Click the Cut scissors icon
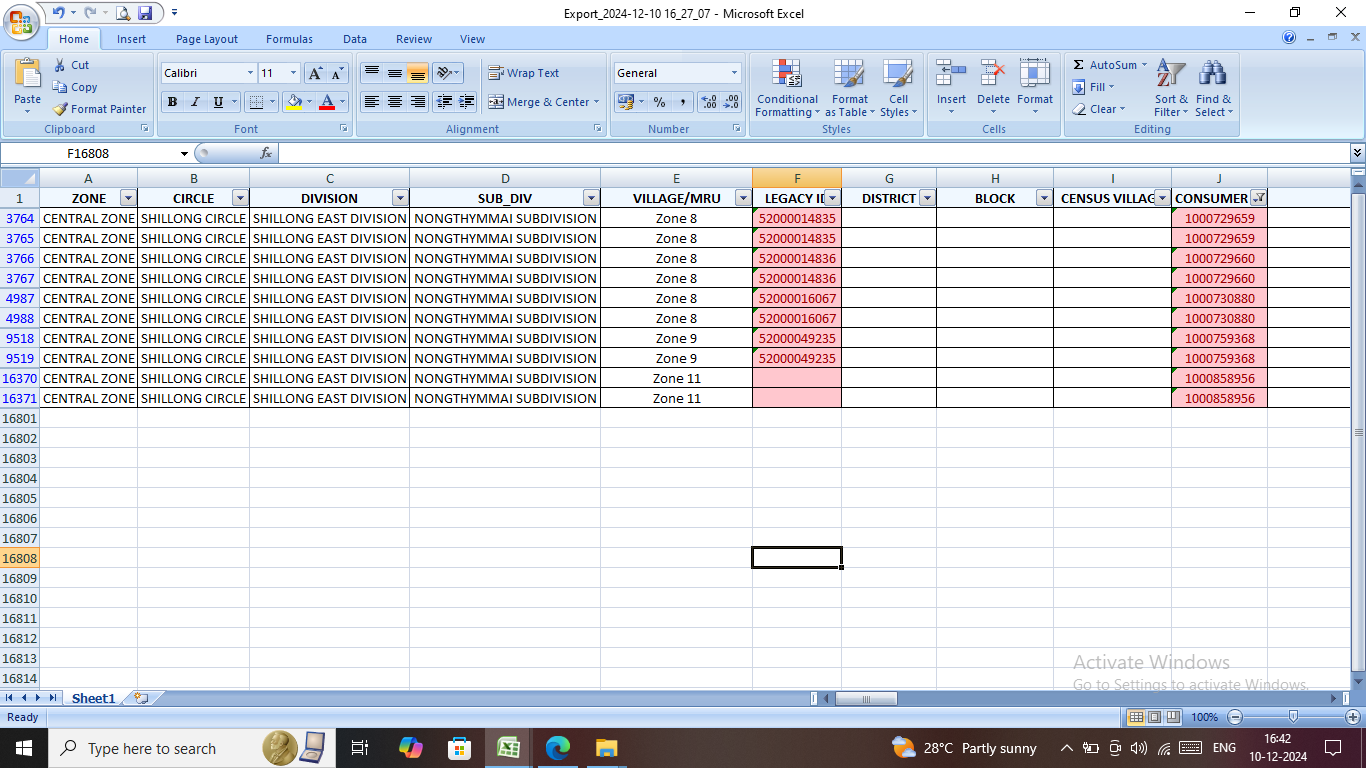Image resolution: width=1366 pixels, height=768 pixels. pyautogui.click(x=60, y=65)
